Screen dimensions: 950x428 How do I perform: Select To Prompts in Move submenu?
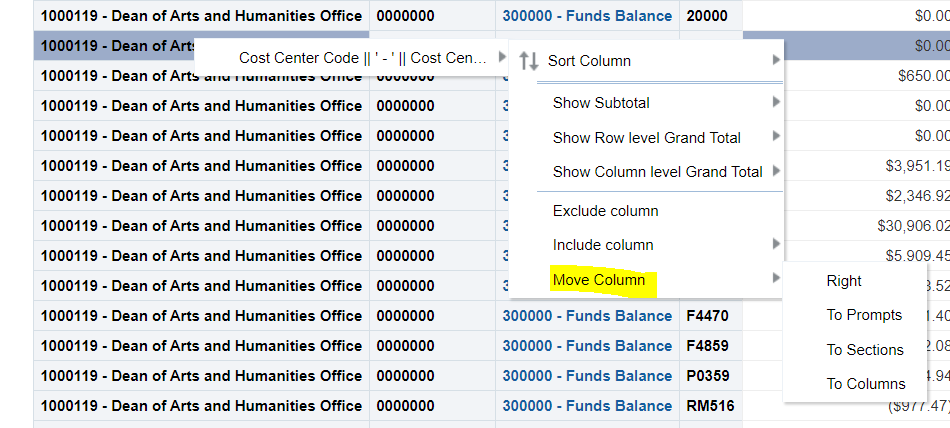pos(864,315)
